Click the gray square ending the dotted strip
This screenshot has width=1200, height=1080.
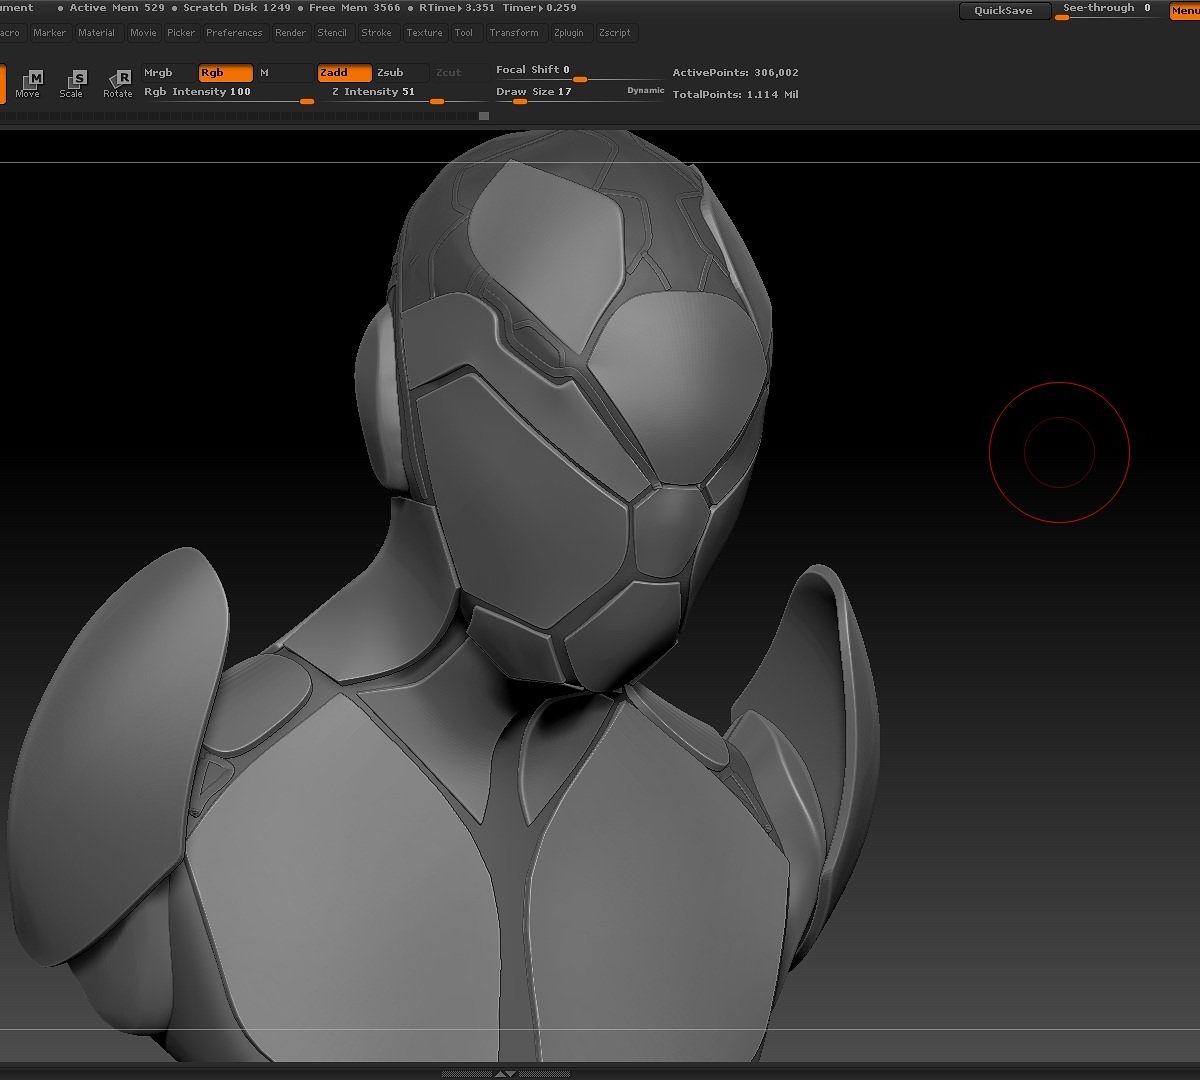pos(484,116)
